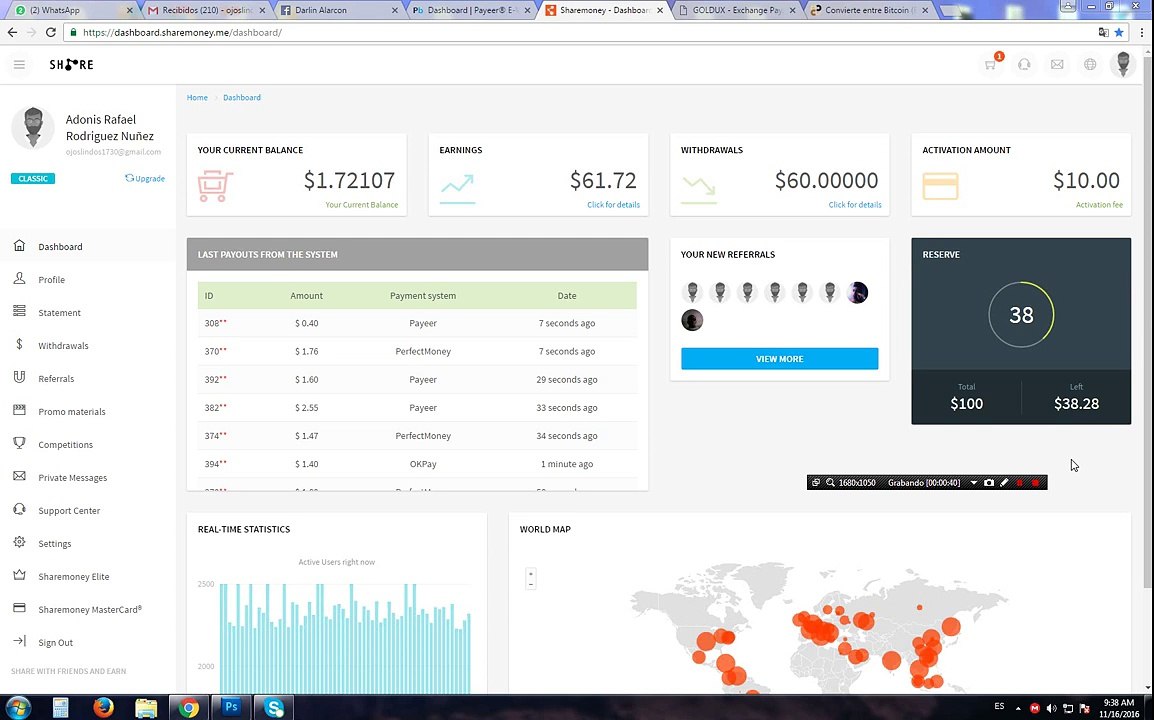Open the envelope messages icon in header
This screenshot has height=720, width=1154.
coord(1057,65)
